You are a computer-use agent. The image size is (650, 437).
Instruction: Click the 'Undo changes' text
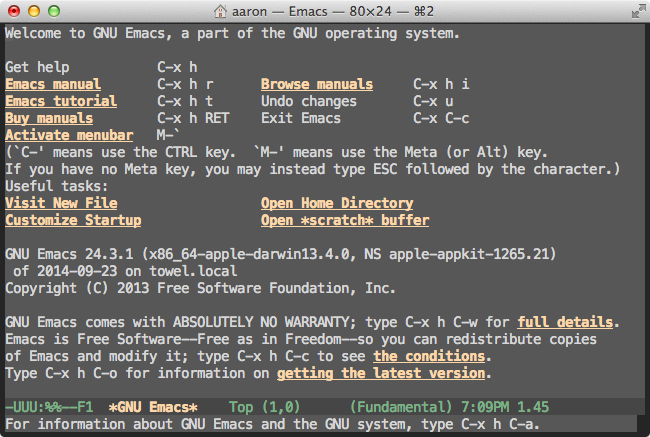click(x=309, y=101)
